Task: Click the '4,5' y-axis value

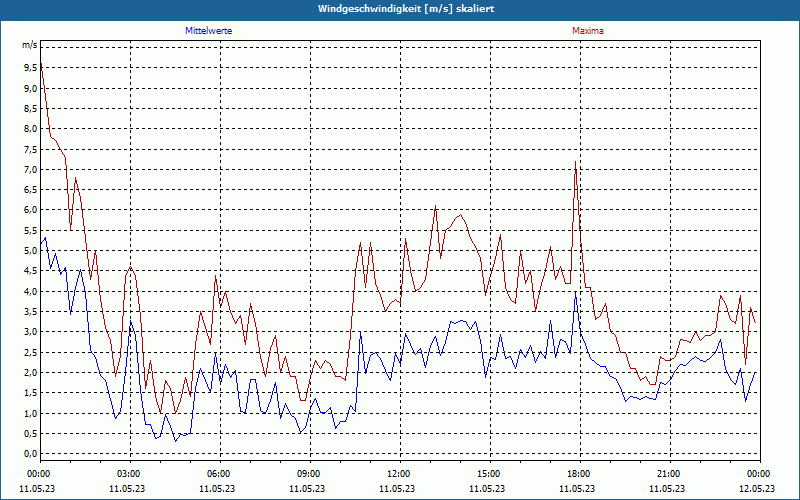Action: pyautogui.click(x=31, y=271)
